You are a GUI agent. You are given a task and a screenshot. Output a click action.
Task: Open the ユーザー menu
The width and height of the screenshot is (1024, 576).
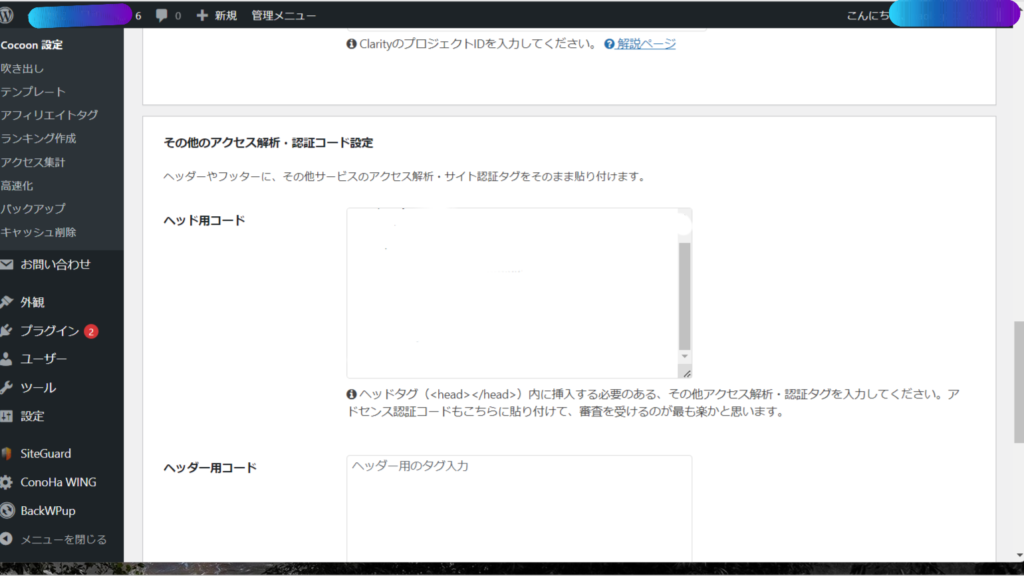[44, 359]
